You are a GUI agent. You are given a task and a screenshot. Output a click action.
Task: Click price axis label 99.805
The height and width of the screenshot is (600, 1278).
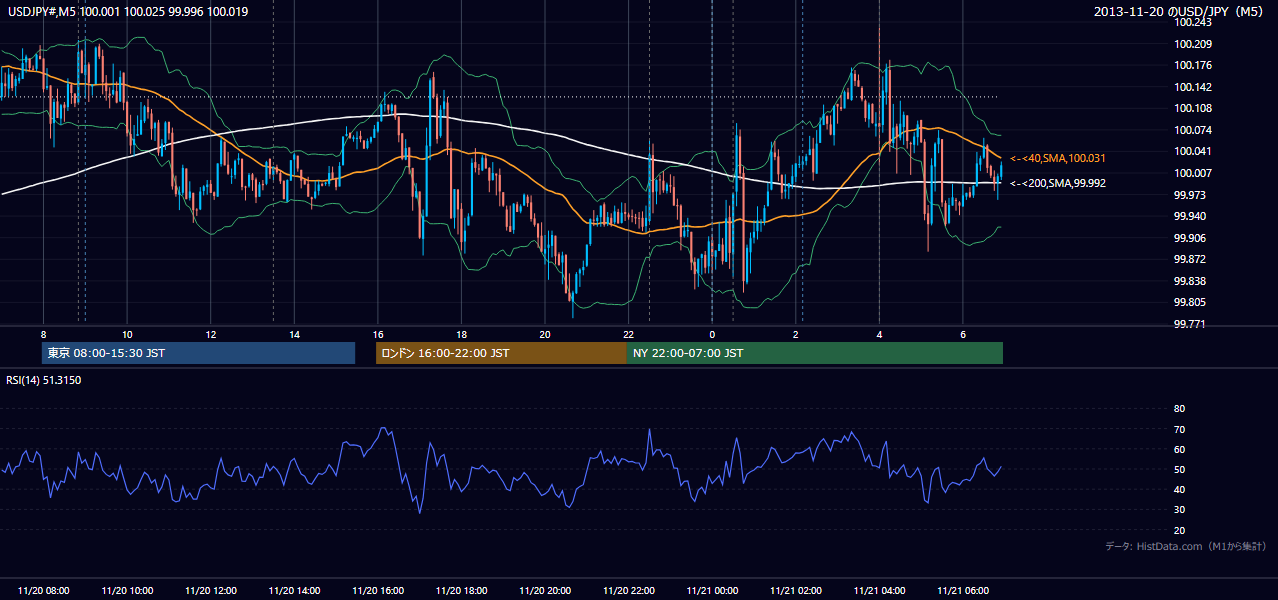pos(1190,302)
